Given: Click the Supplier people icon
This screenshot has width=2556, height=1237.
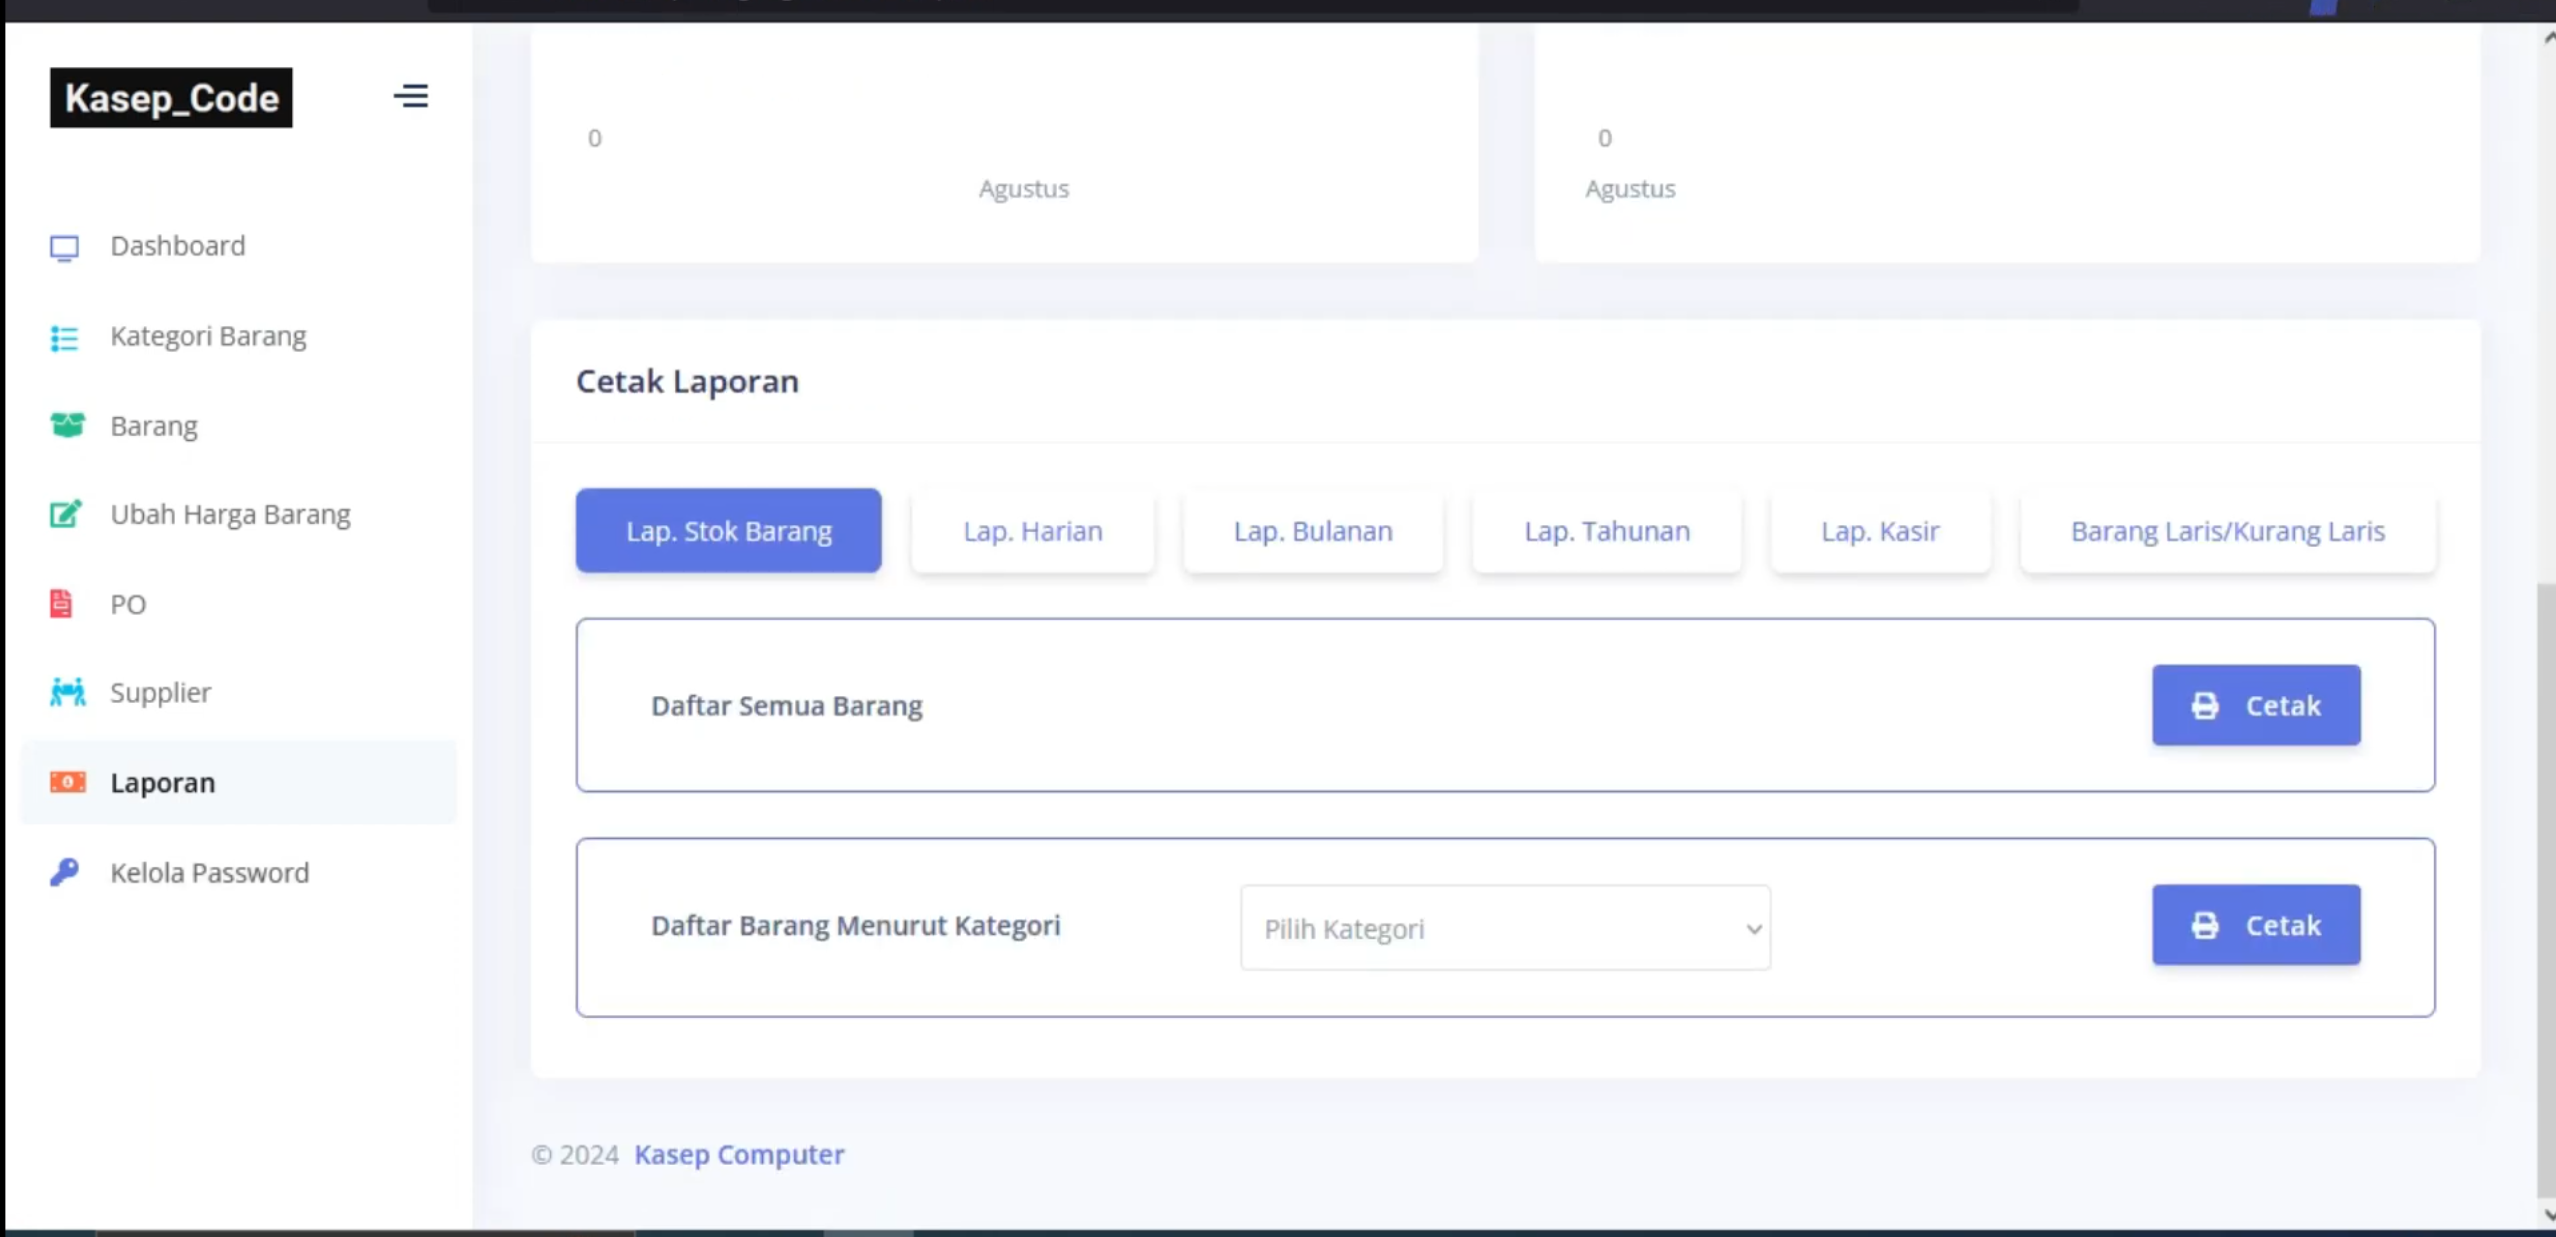Looking at the screenshot, I should [x=67, y=692].
